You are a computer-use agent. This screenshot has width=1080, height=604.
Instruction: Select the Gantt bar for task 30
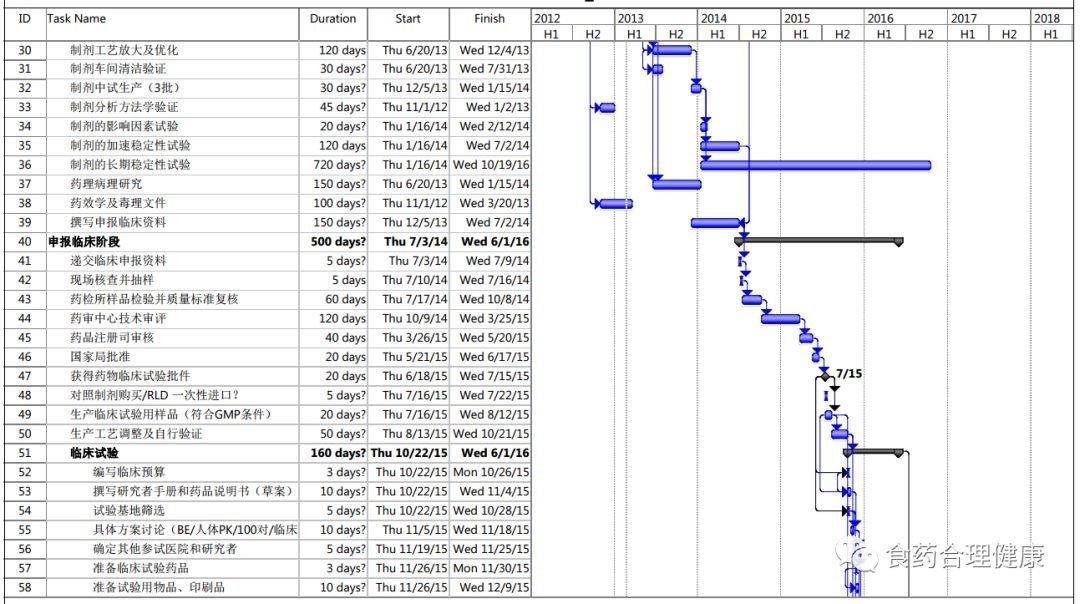672,50
